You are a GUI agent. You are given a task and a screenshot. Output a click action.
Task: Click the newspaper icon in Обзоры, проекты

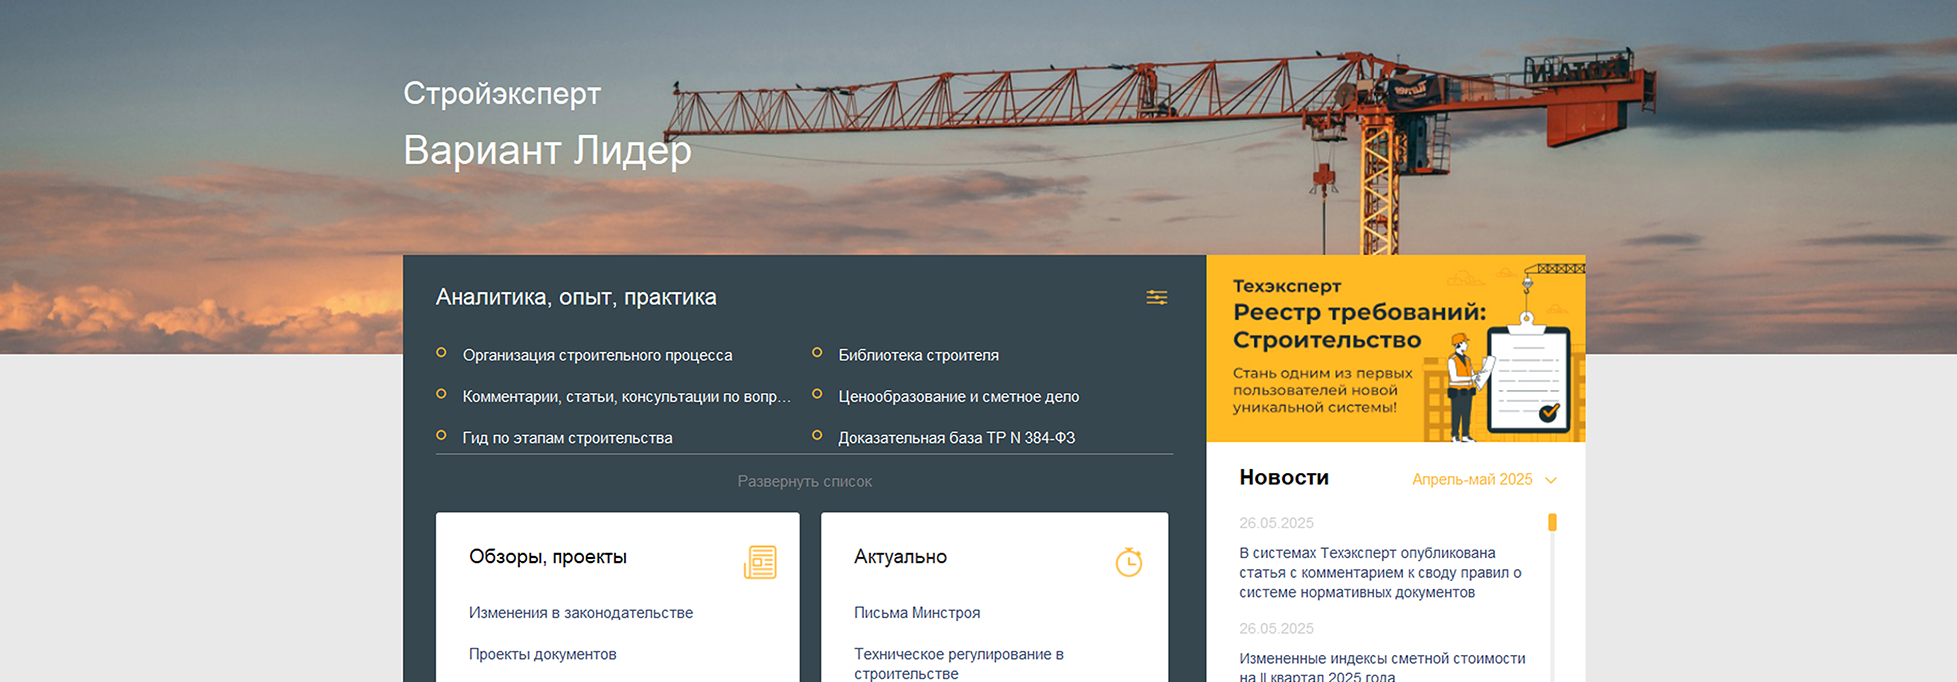[x=760, y=562]
